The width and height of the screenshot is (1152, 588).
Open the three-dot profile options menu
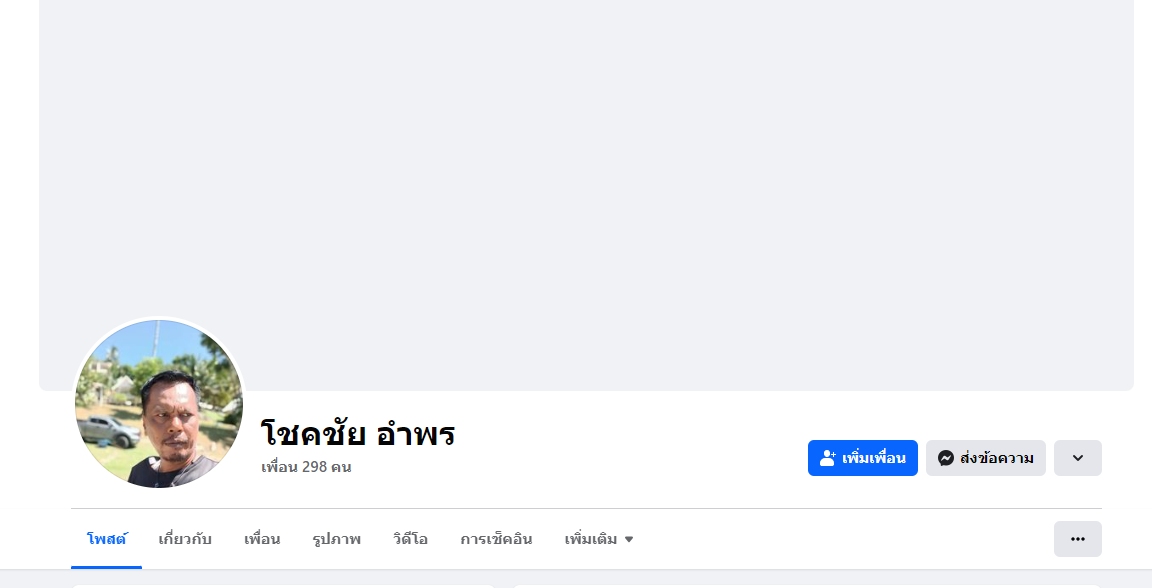[1077, 539]
